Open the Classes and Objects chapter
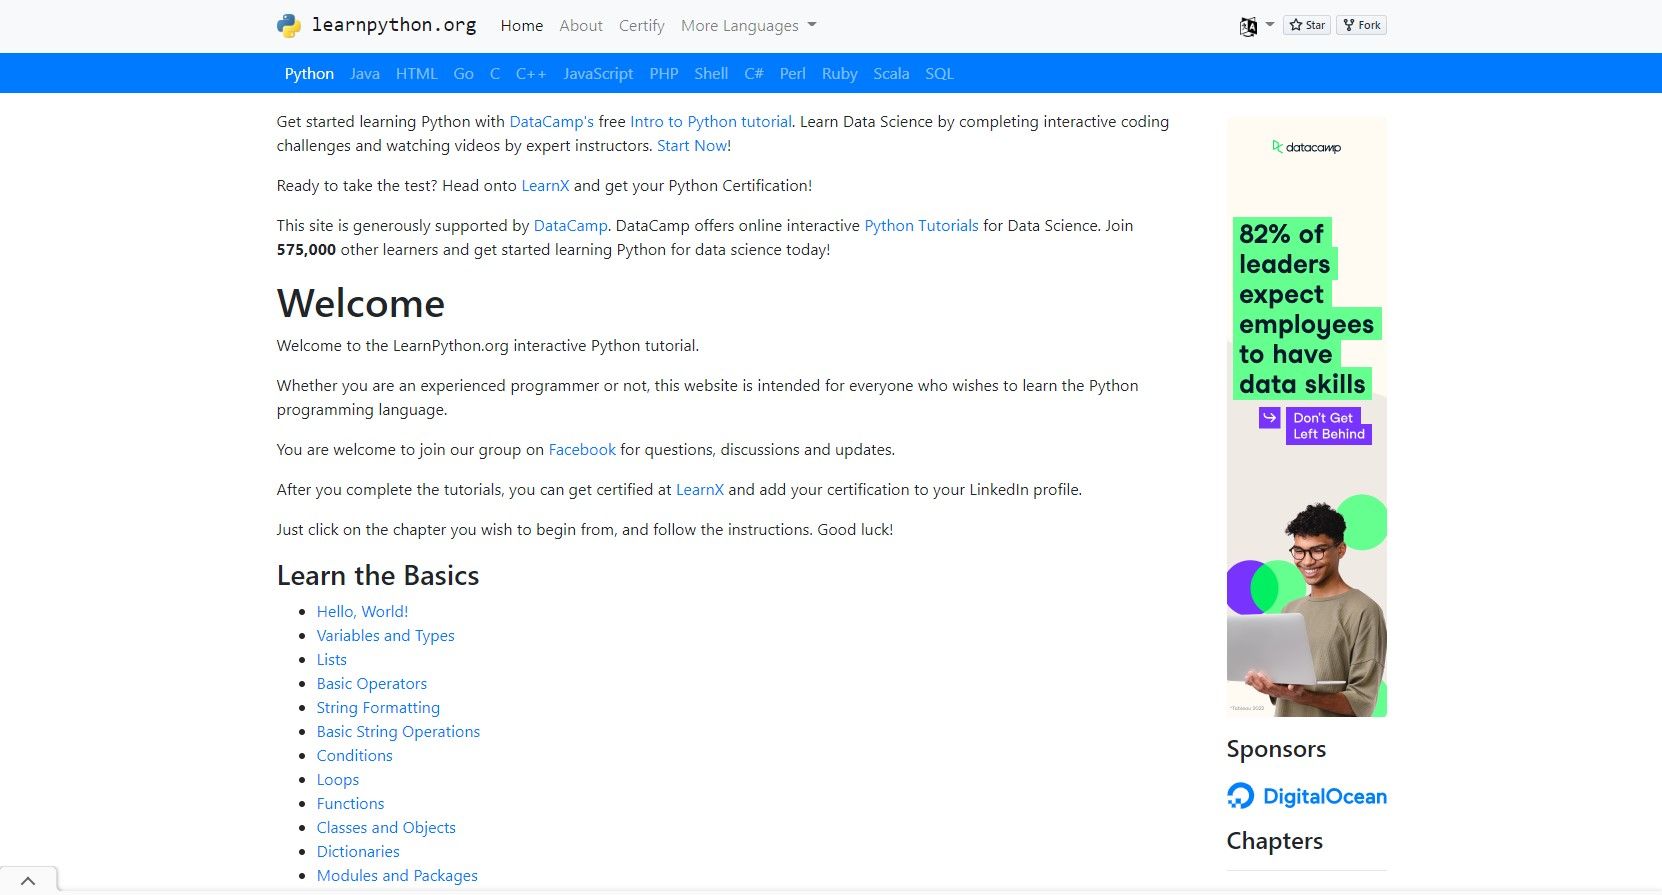Screen dimensions: 1662x895 [x=386, y=828]
